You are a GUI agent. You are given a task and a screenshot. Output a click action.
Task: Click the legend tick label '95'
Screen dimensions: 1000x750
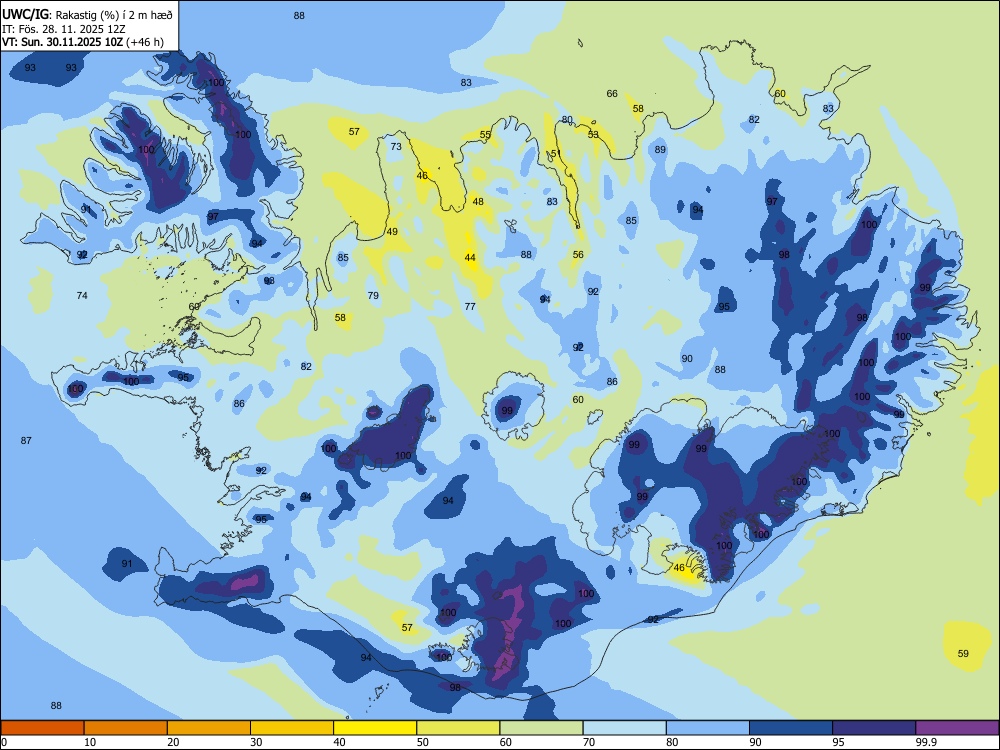tap(838, 742)
